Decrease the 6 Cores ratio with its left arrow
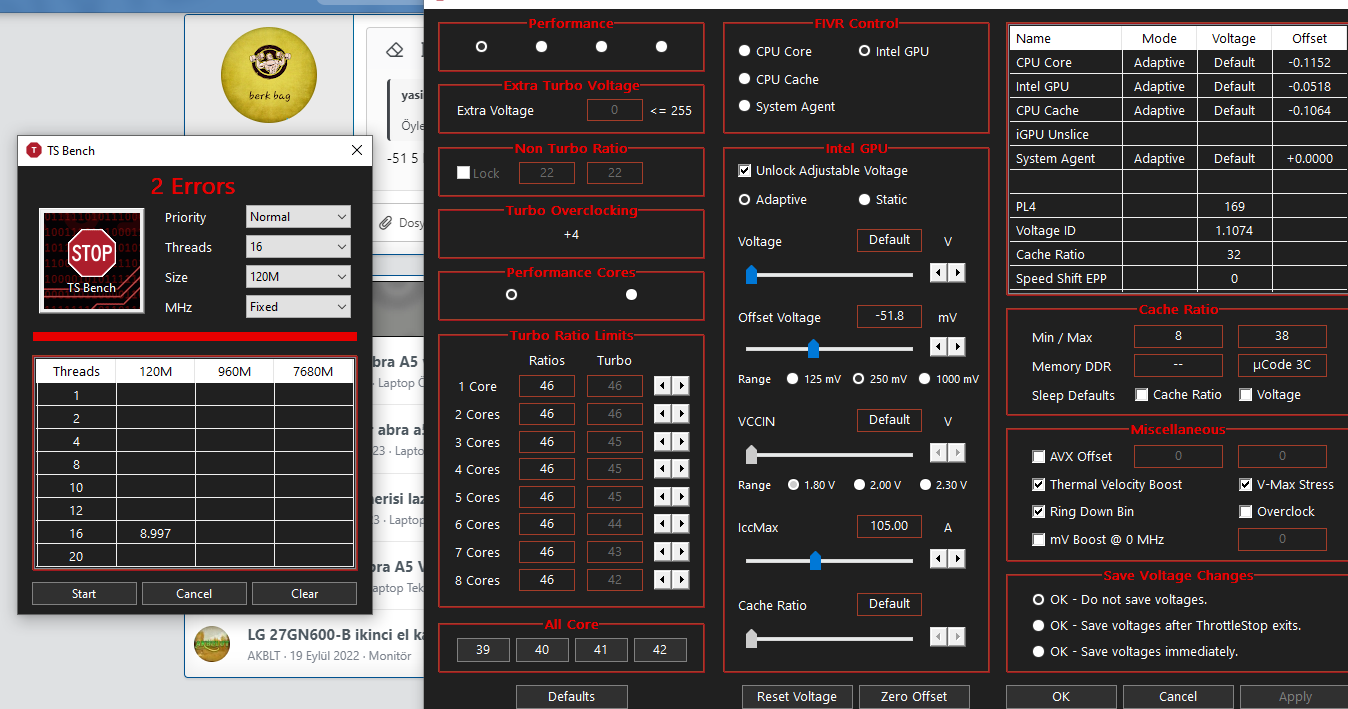This screenshot has height=709, width=1348. tap(662, 524)
